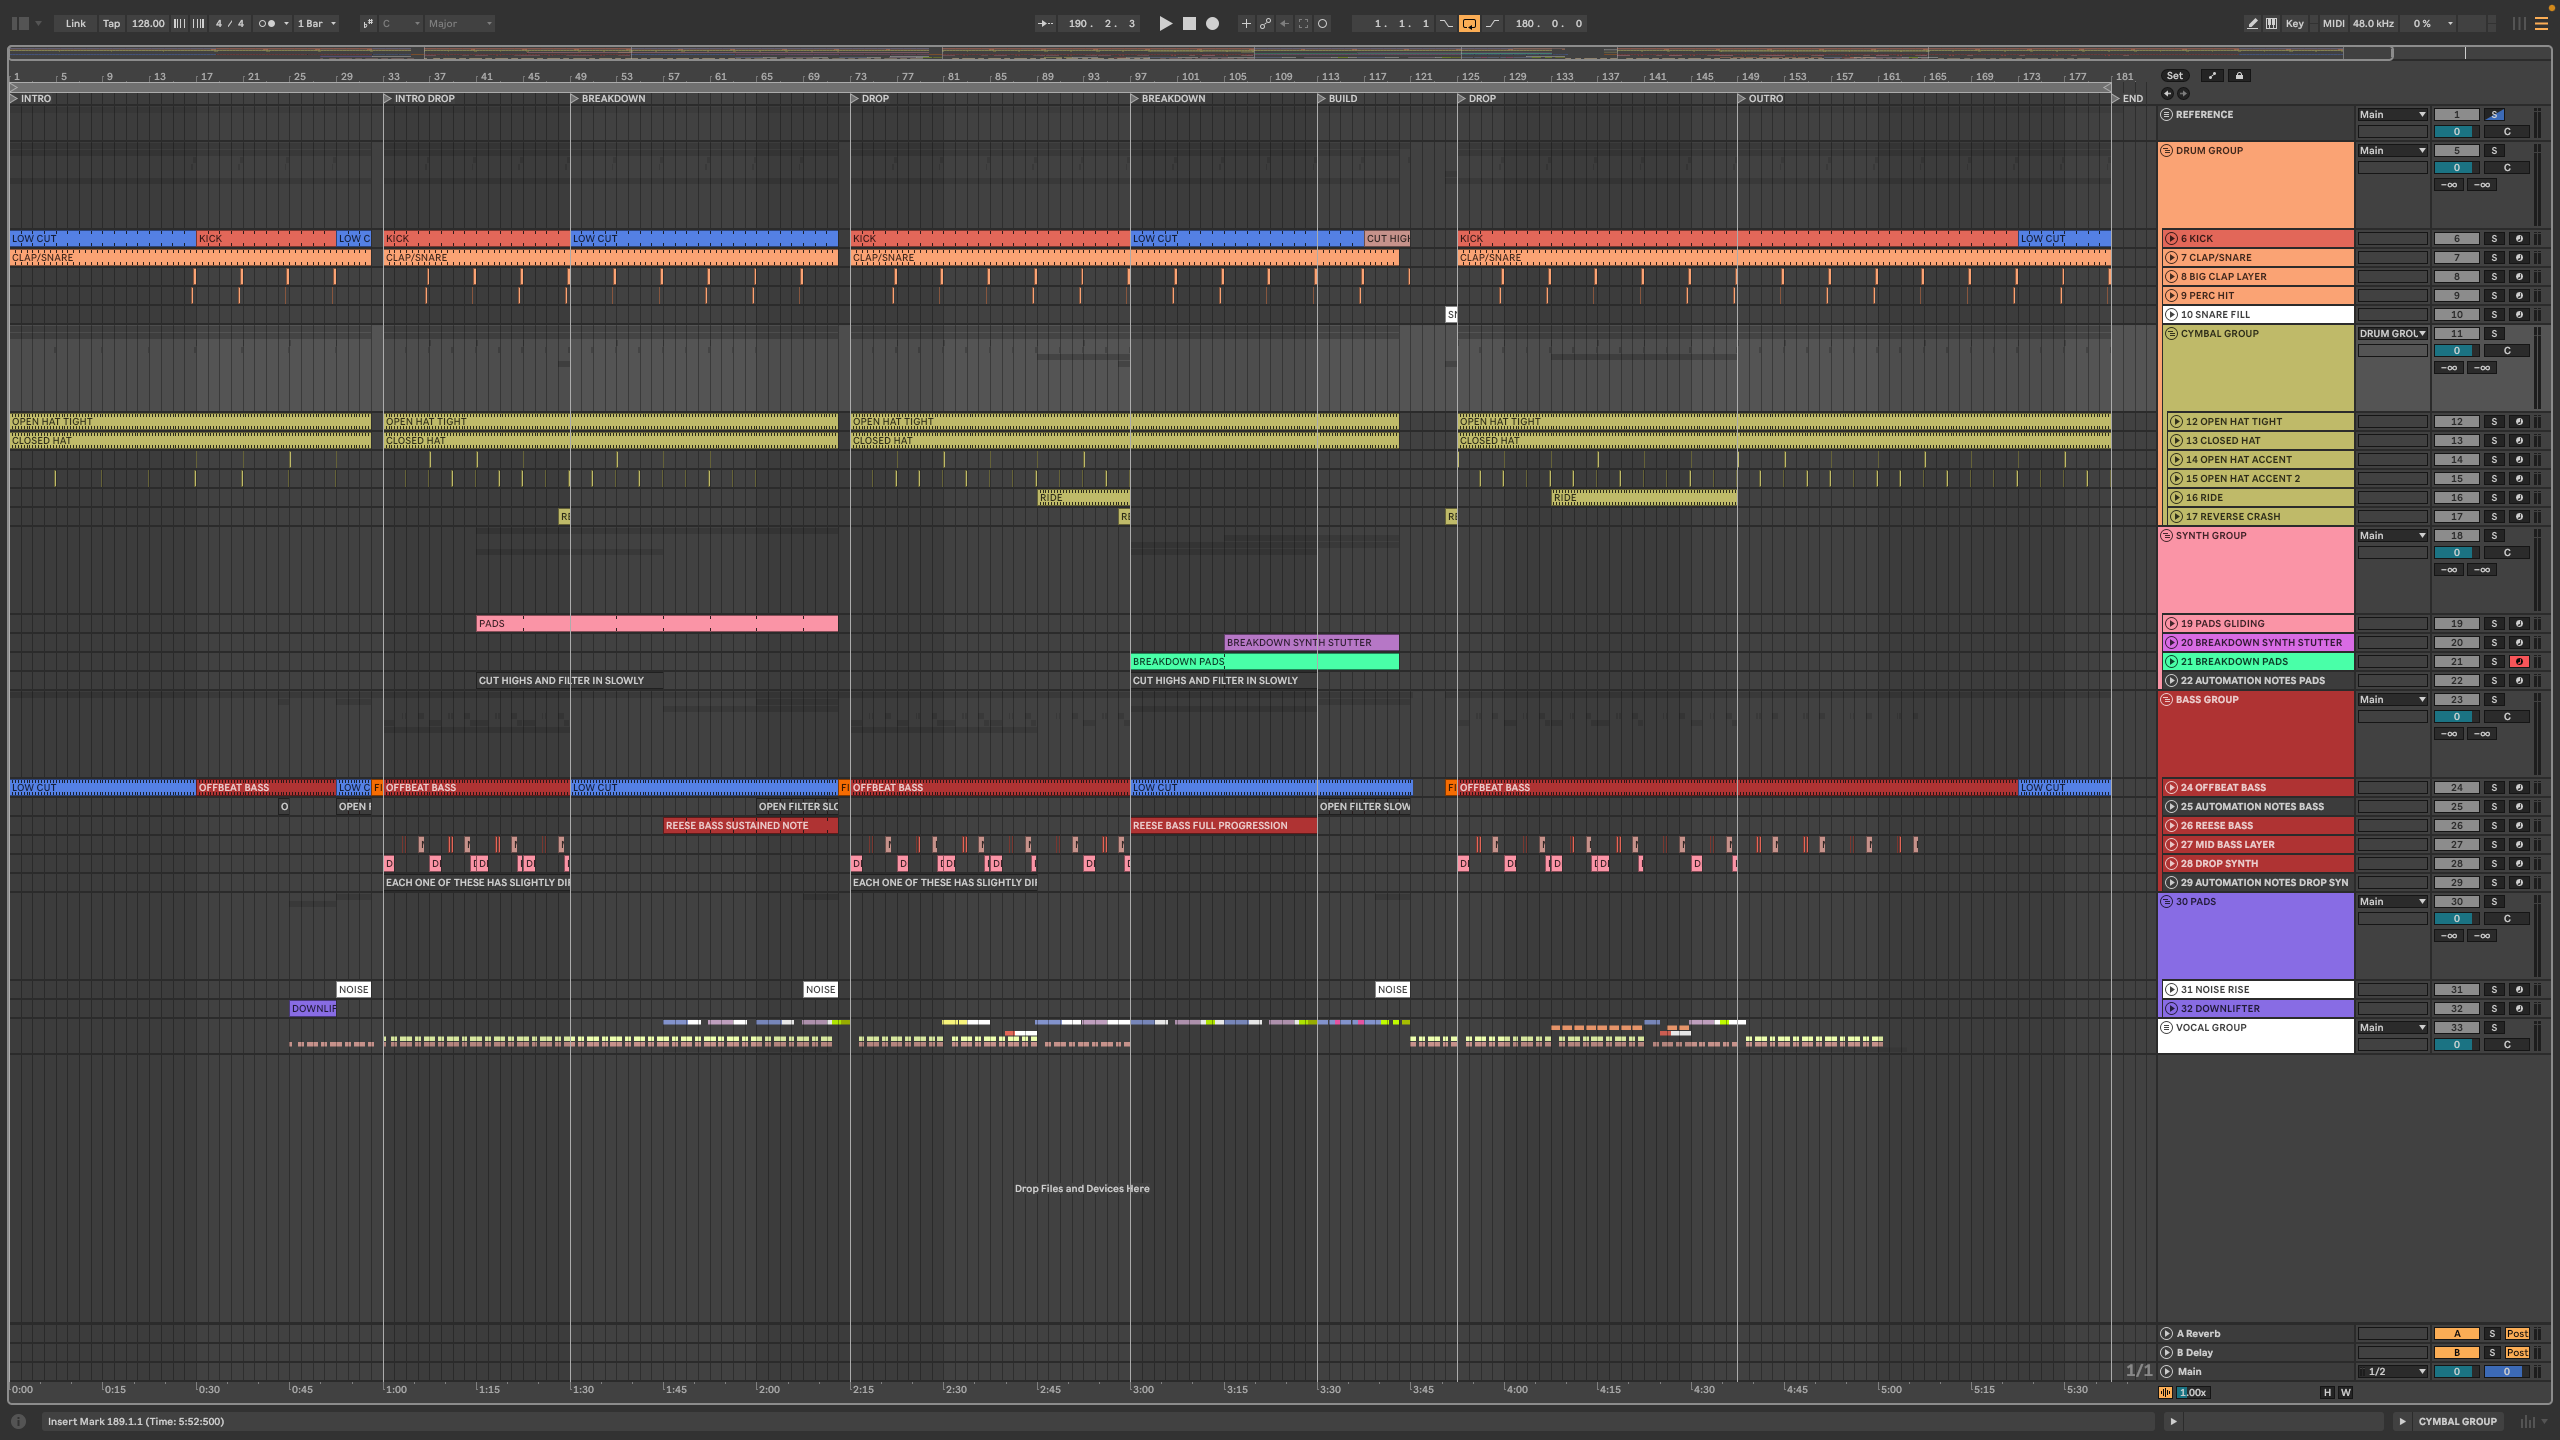Click the Set locator button
The width and height of the screenshot is (2560, 1440).
2174,76
